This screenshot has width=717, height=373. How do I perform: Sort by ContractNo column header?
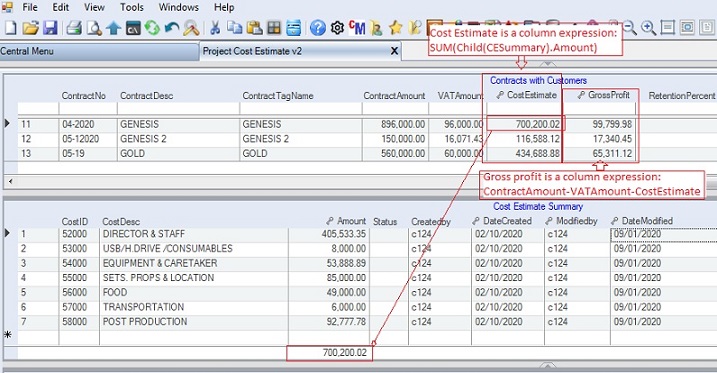click(x=84, y=96)
